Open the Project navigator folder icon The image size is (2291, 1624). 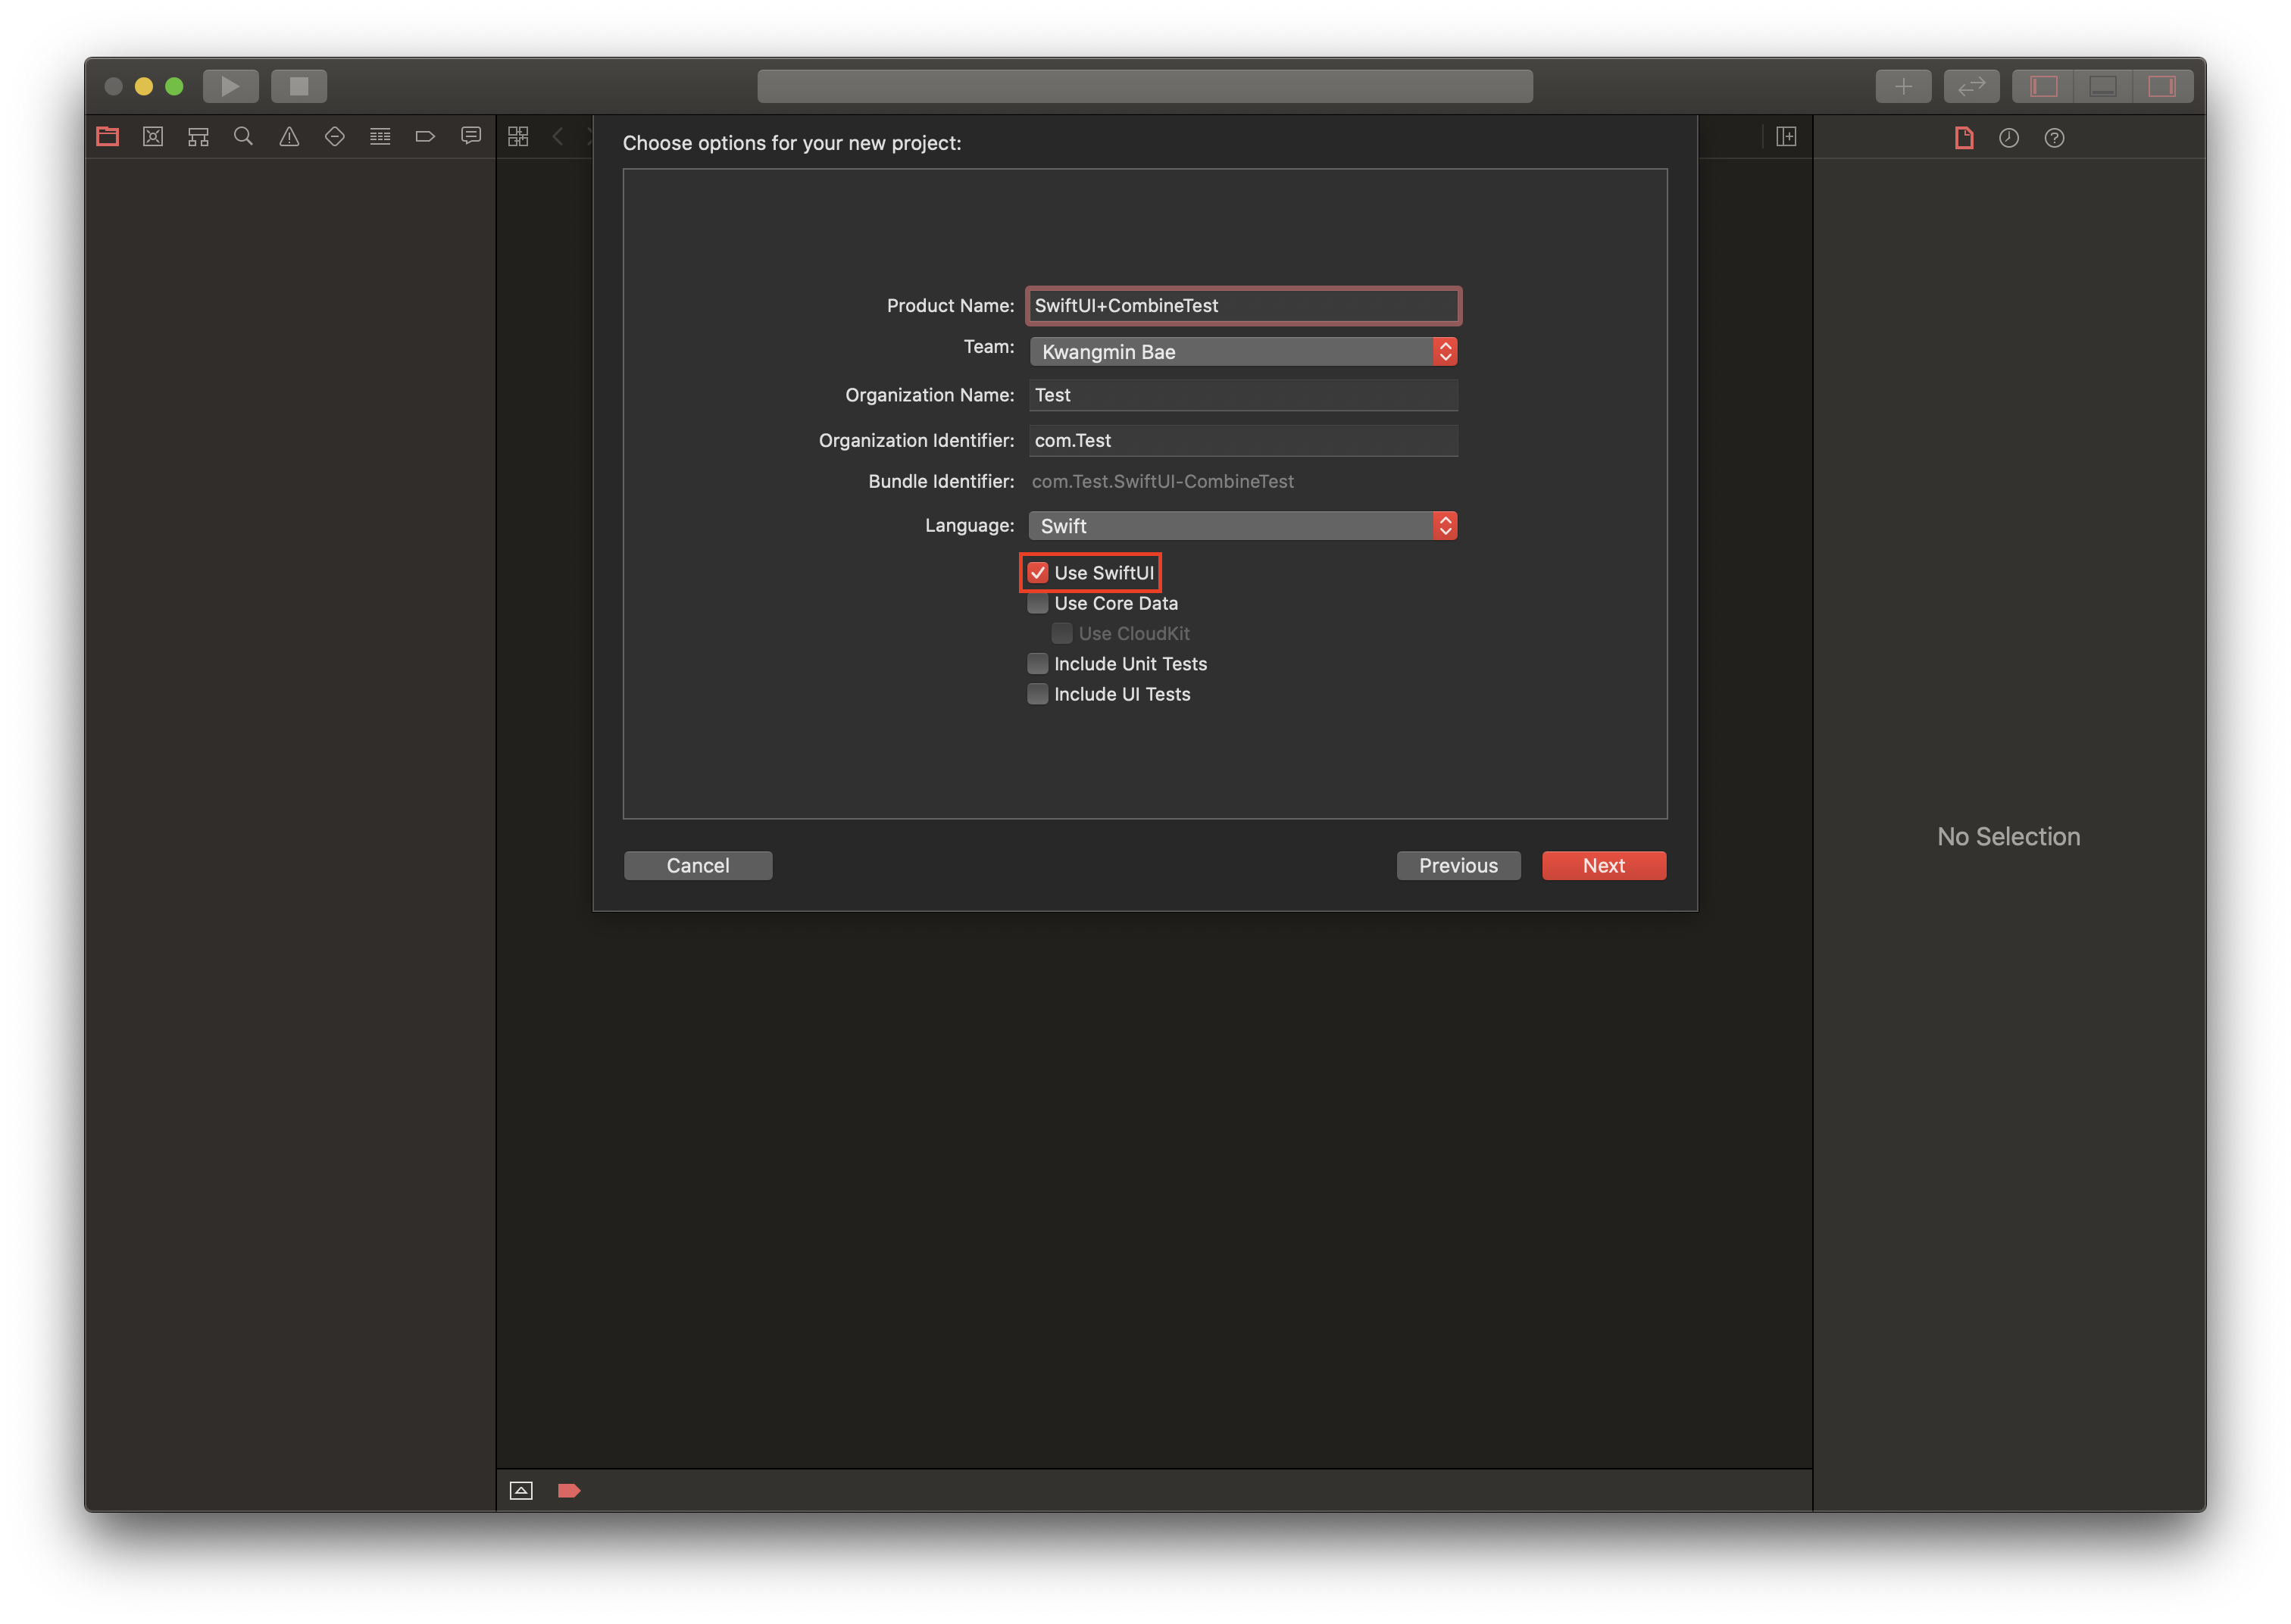click(x=108, y=137)
